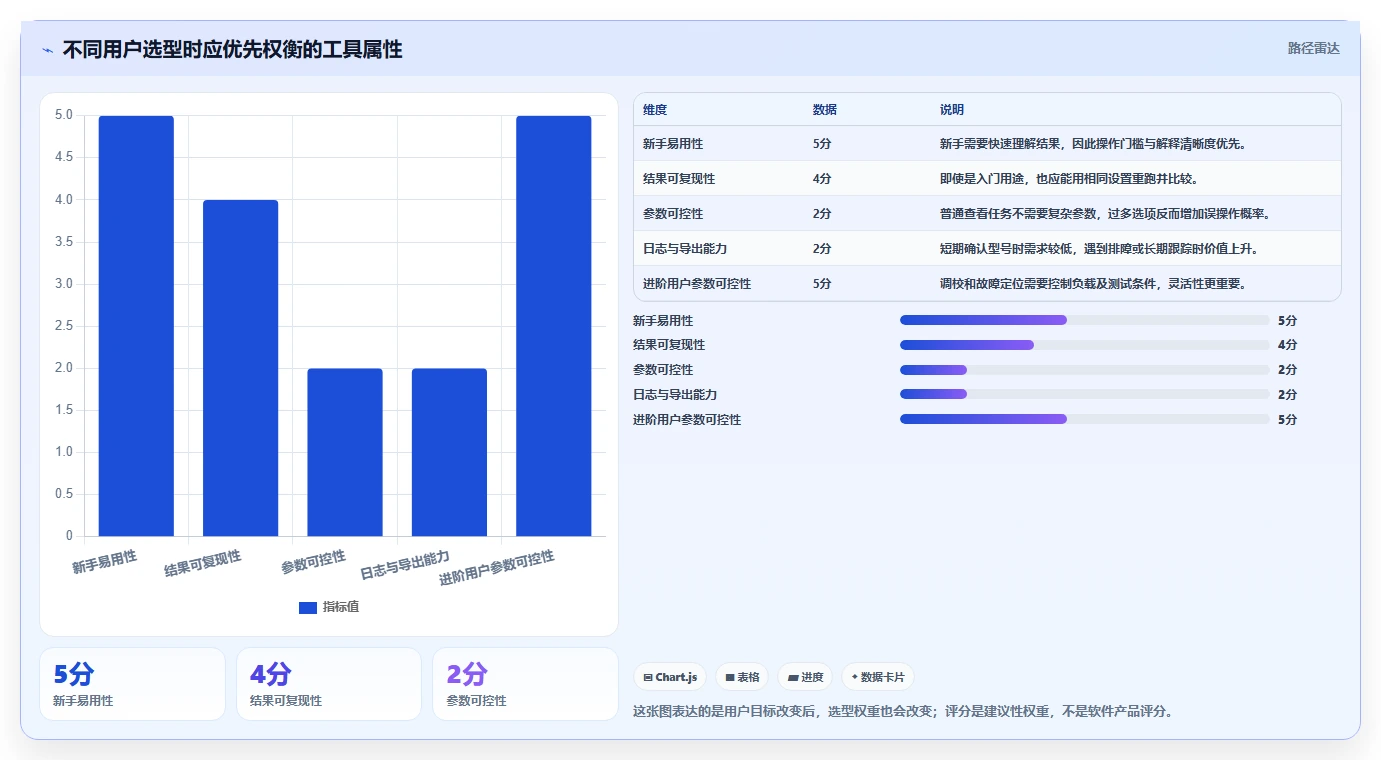The width and height of the screenshot is (1381, 760).
Task: Select the 数据卡片 tag chip
Action: click(878, 677)
